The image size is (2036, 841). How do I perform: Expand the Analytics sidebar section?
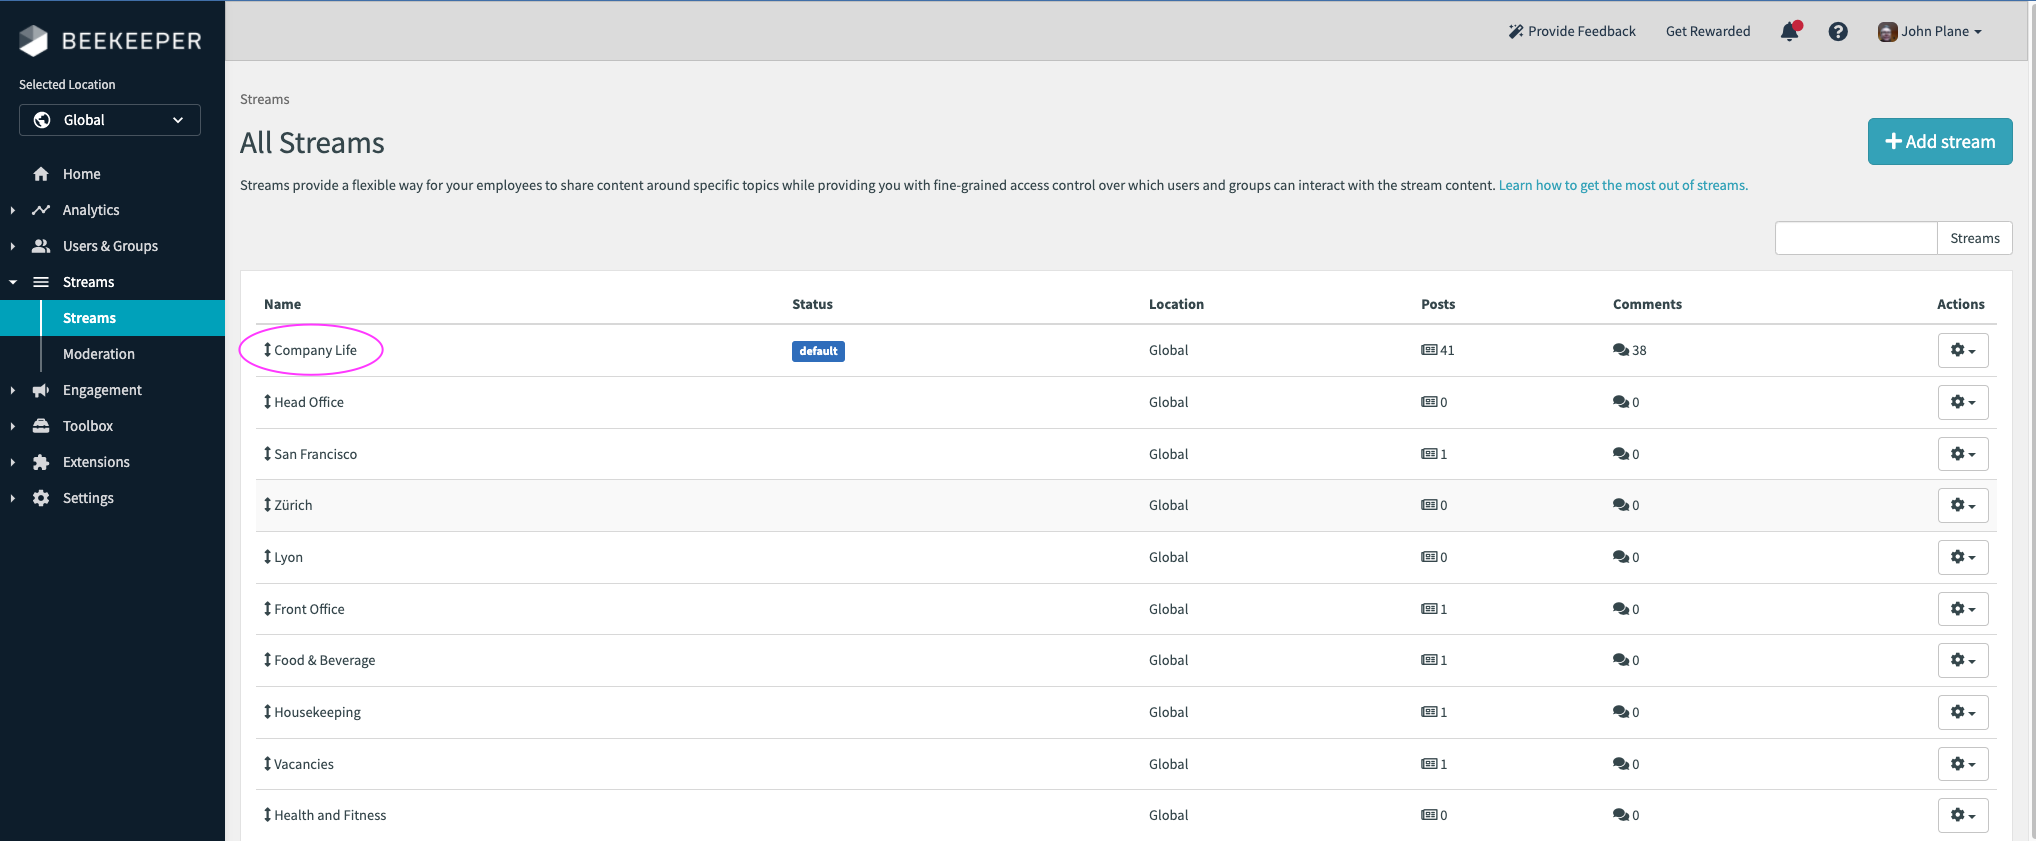(90, 210)
